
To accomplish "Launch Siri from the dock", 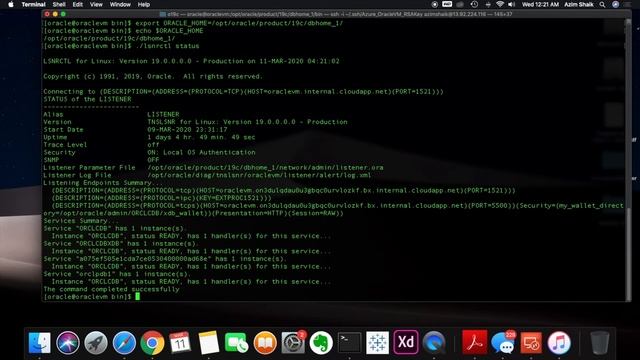I will [68, 342].
